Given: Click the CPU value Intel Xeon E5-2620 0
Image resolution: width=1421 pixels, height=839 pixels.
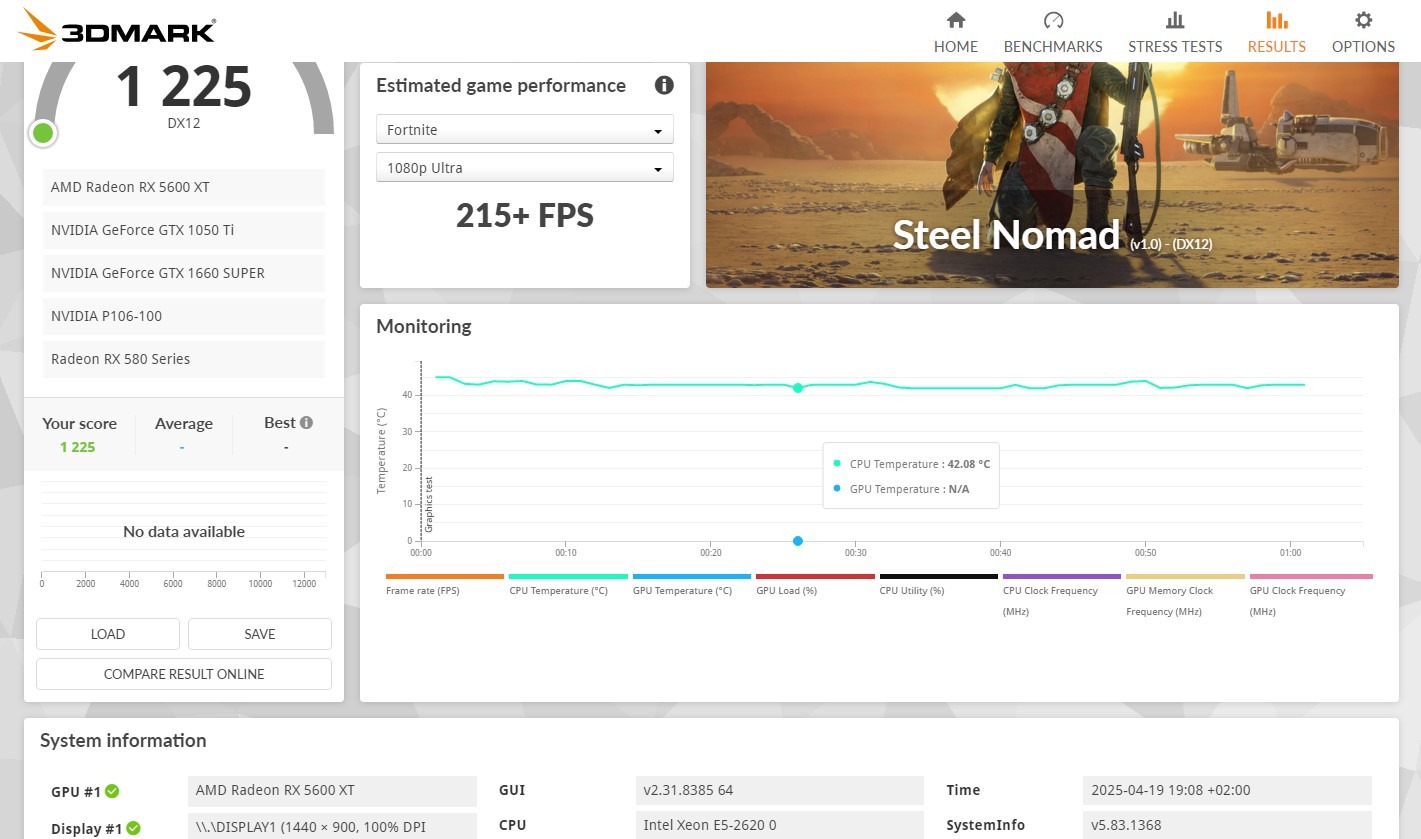Looking at the screenshot, I should click(x=780, y=825).
